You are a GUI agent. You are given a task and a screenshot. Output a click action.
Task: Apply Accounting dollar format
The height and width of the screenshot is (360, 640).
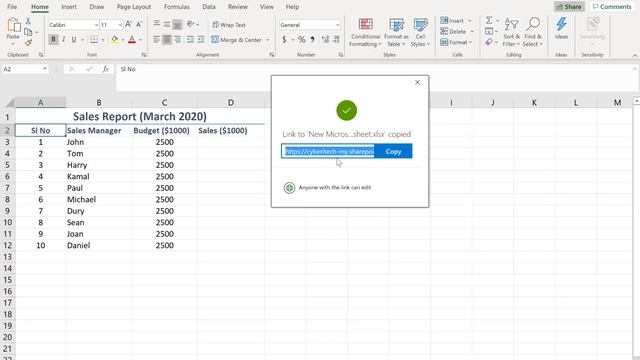284,40
